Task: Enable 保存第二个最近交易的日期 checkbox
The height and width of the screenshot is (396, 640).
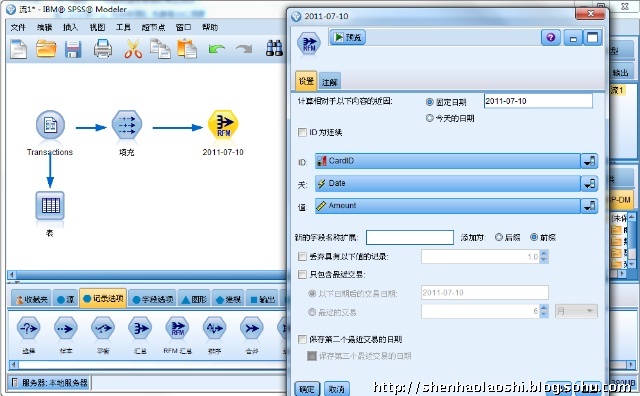Action: pyautogui.click(x=302, y=339)
